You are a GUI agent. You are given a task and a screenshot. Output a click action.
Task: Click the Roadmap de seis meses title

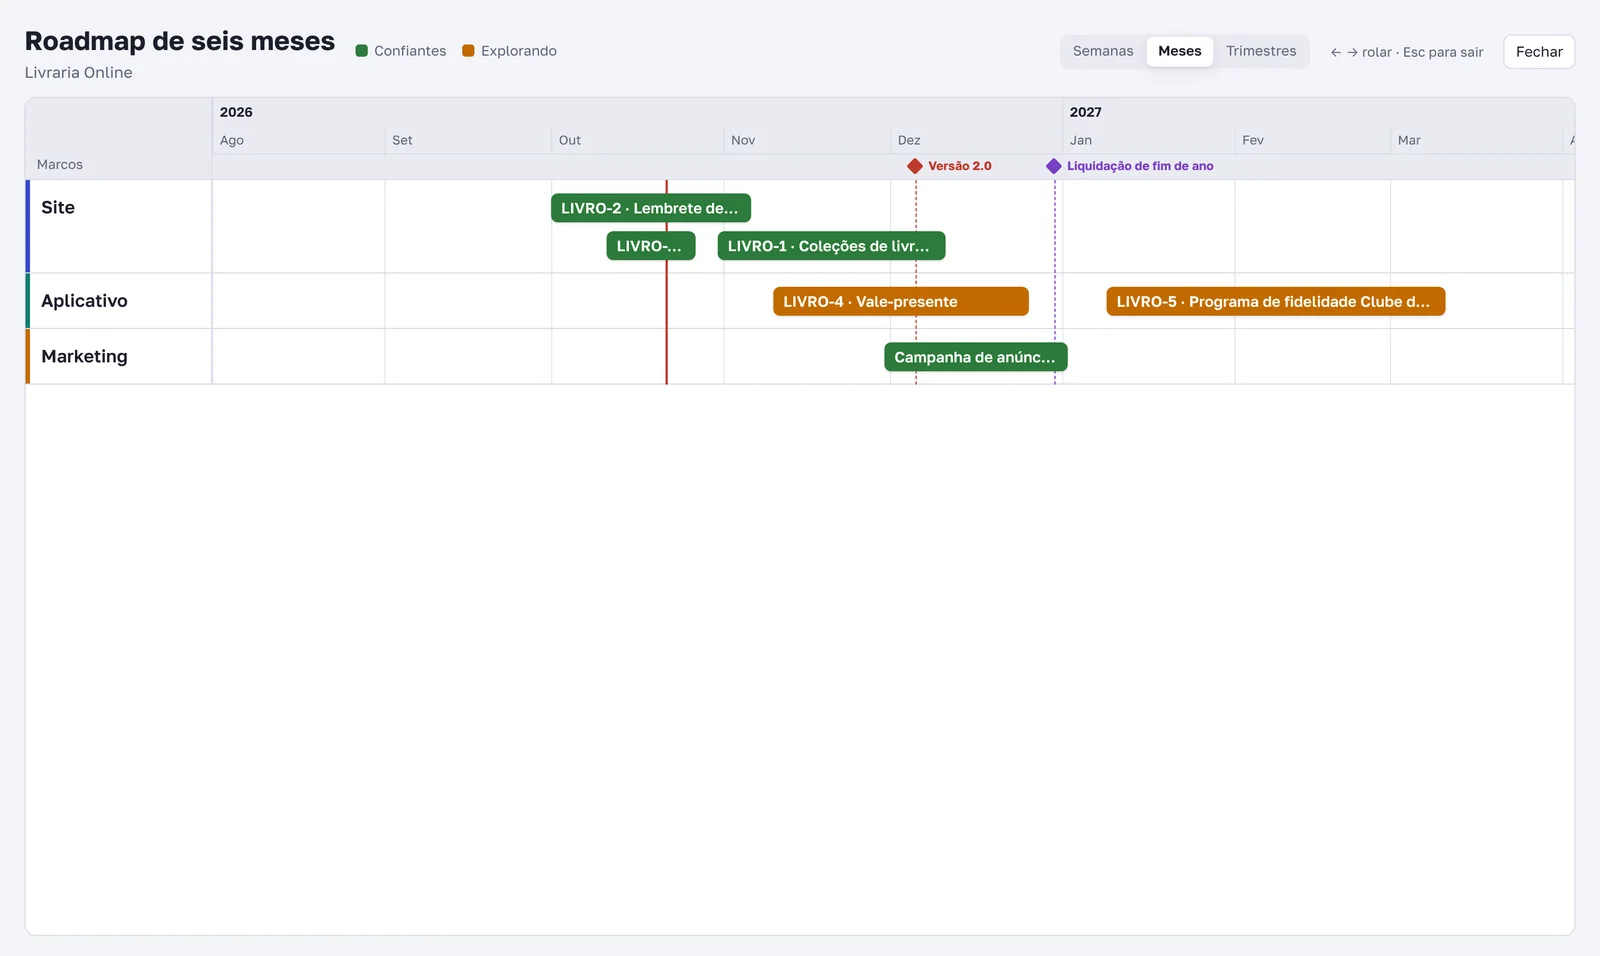180,41
